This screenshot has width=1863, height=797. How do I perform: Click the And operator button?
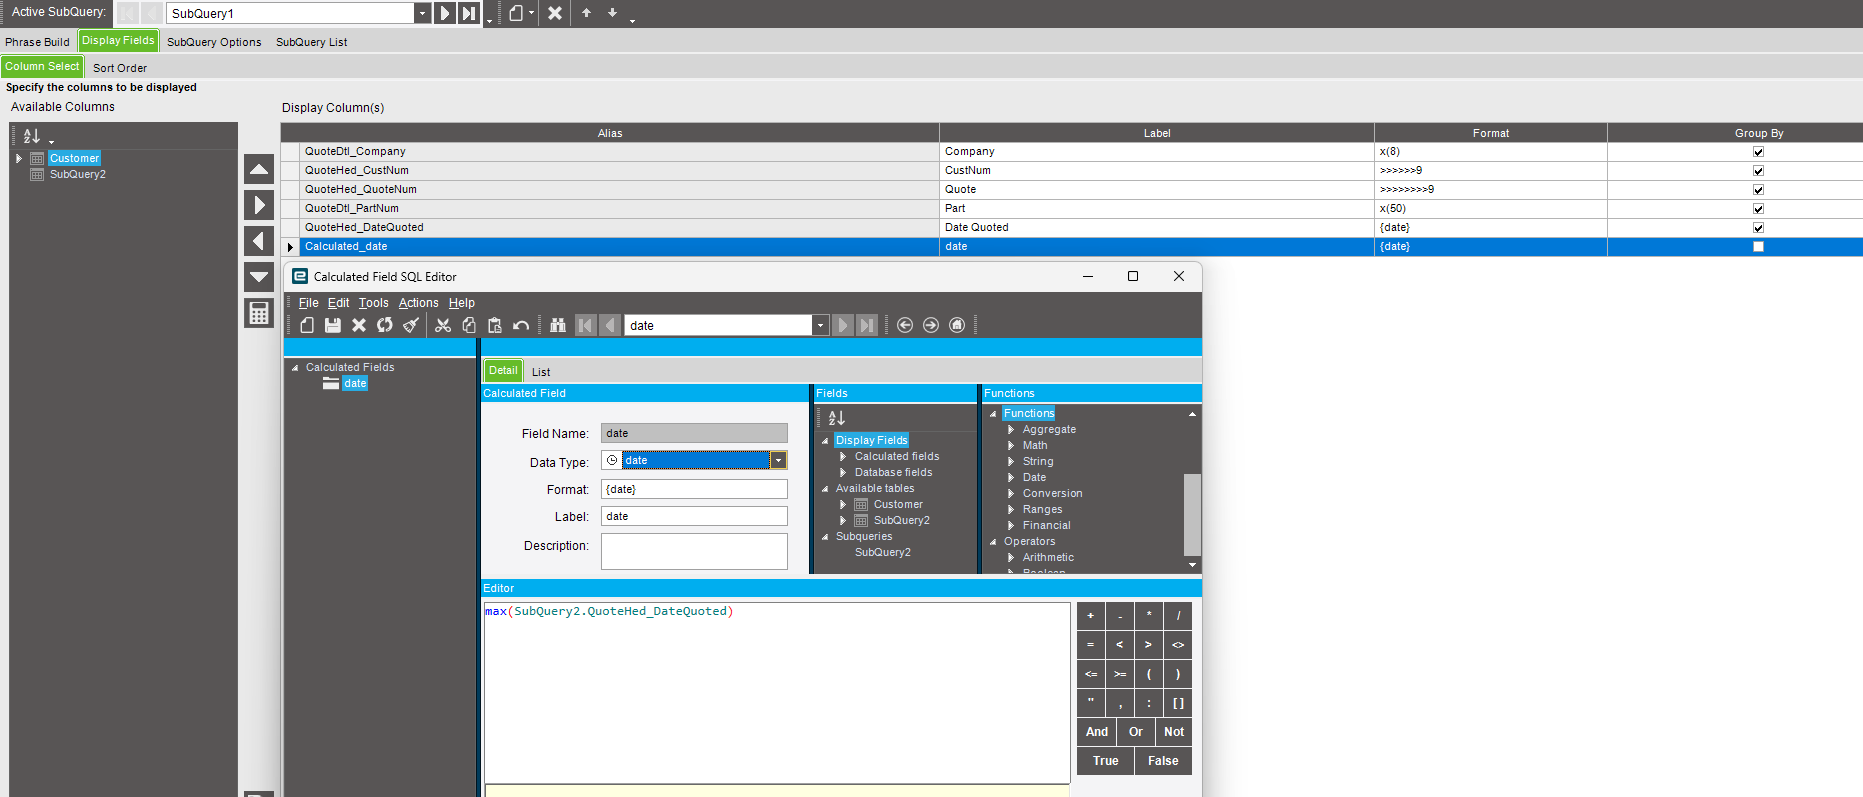[1097, 732]
